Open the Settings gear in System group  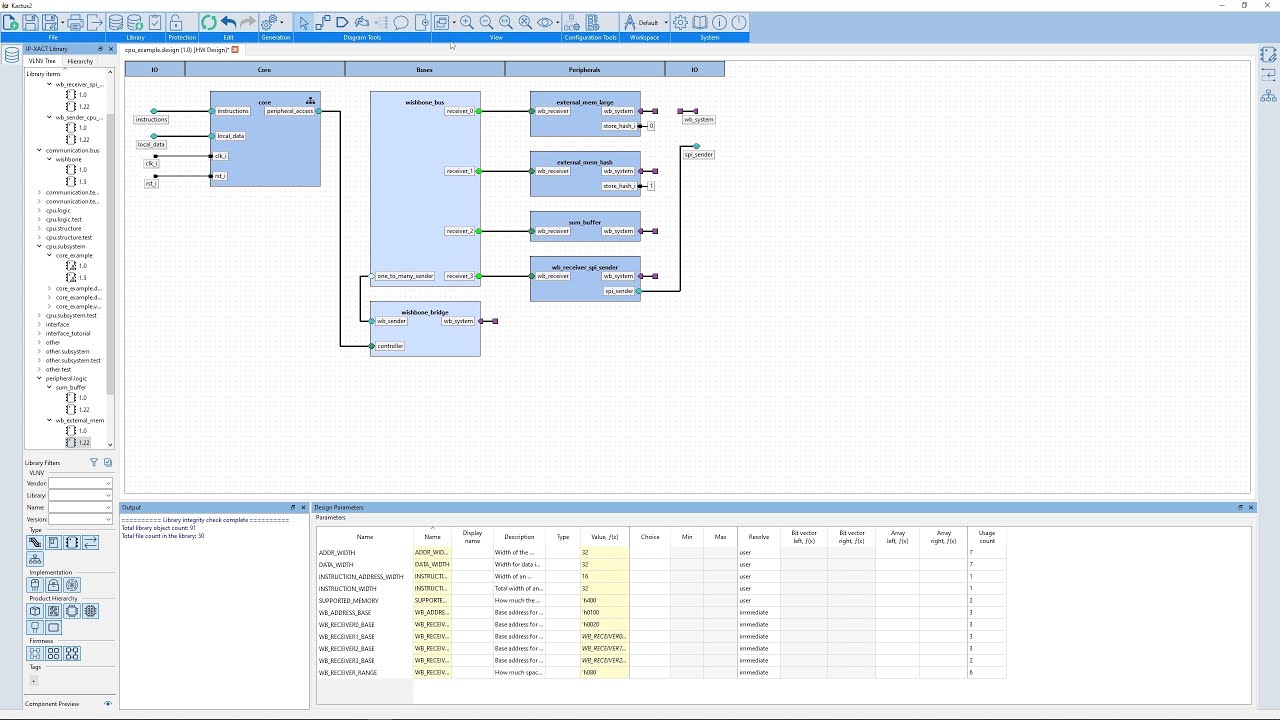pyautogui.click(x=680, y=22)
